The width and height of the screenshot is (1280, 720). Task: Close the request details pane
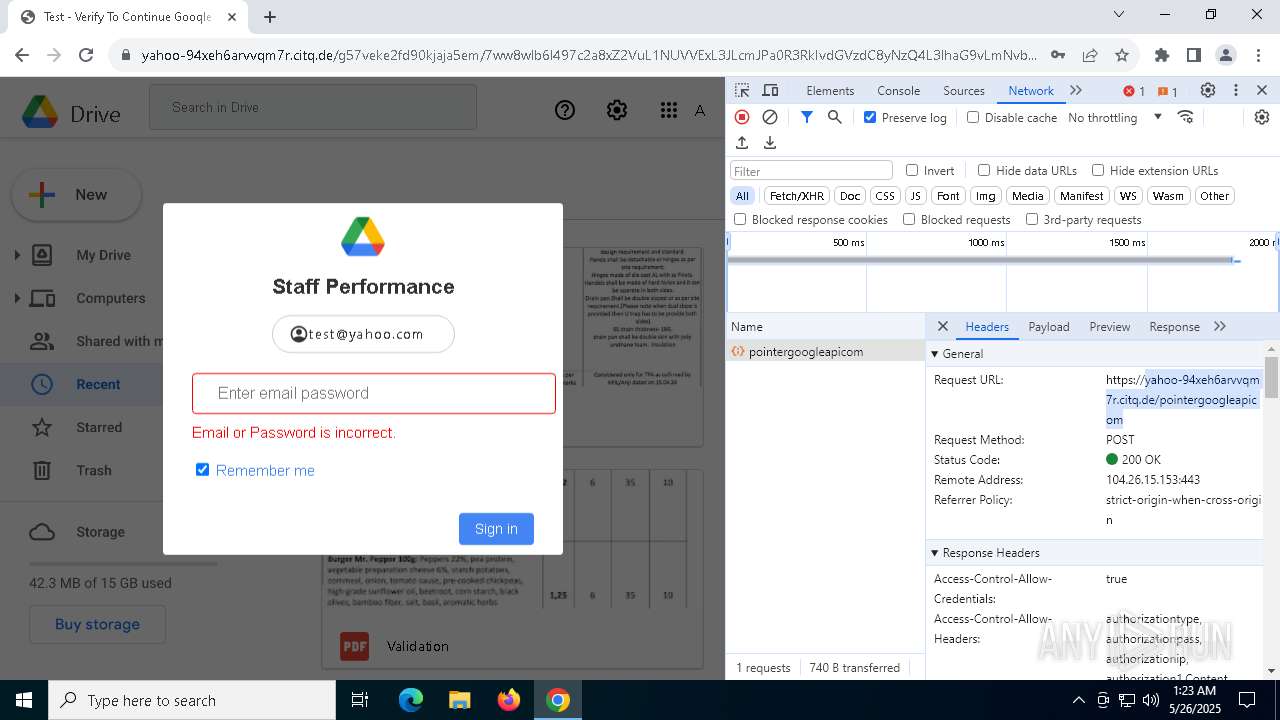[942, 326]
